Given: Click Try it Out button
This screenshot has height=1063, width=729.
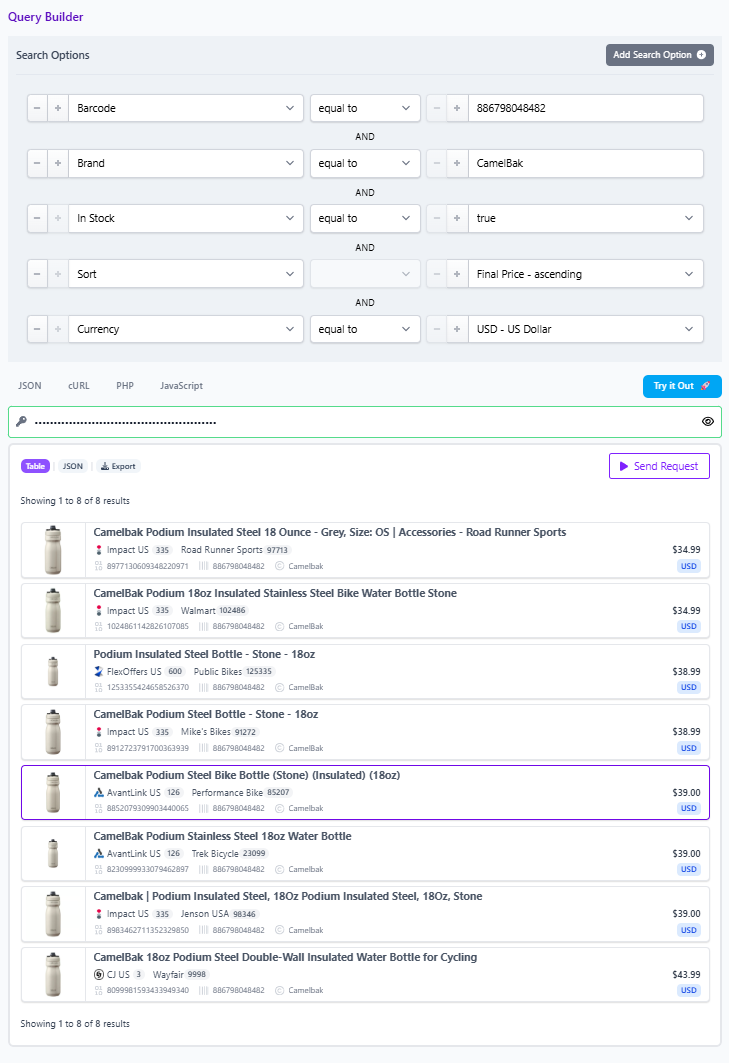Looking at the screenshot, I should coord(682,386).
